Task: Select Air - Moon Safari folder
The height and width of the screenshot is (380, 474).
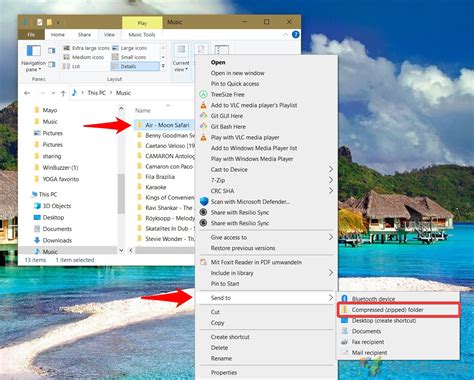Action: coord(165,125)
